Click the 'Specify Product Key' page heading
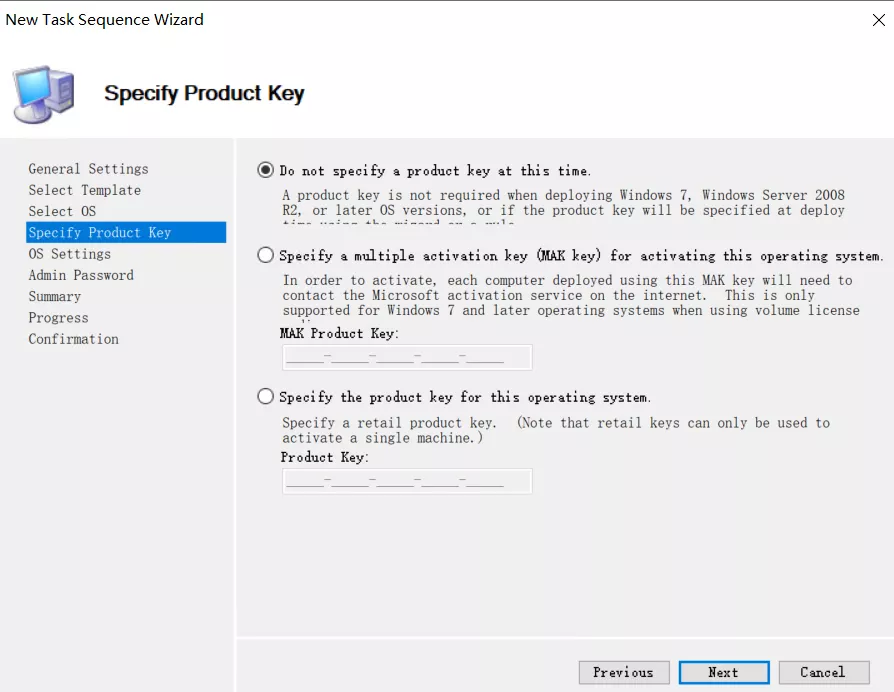 click(204, 94)
